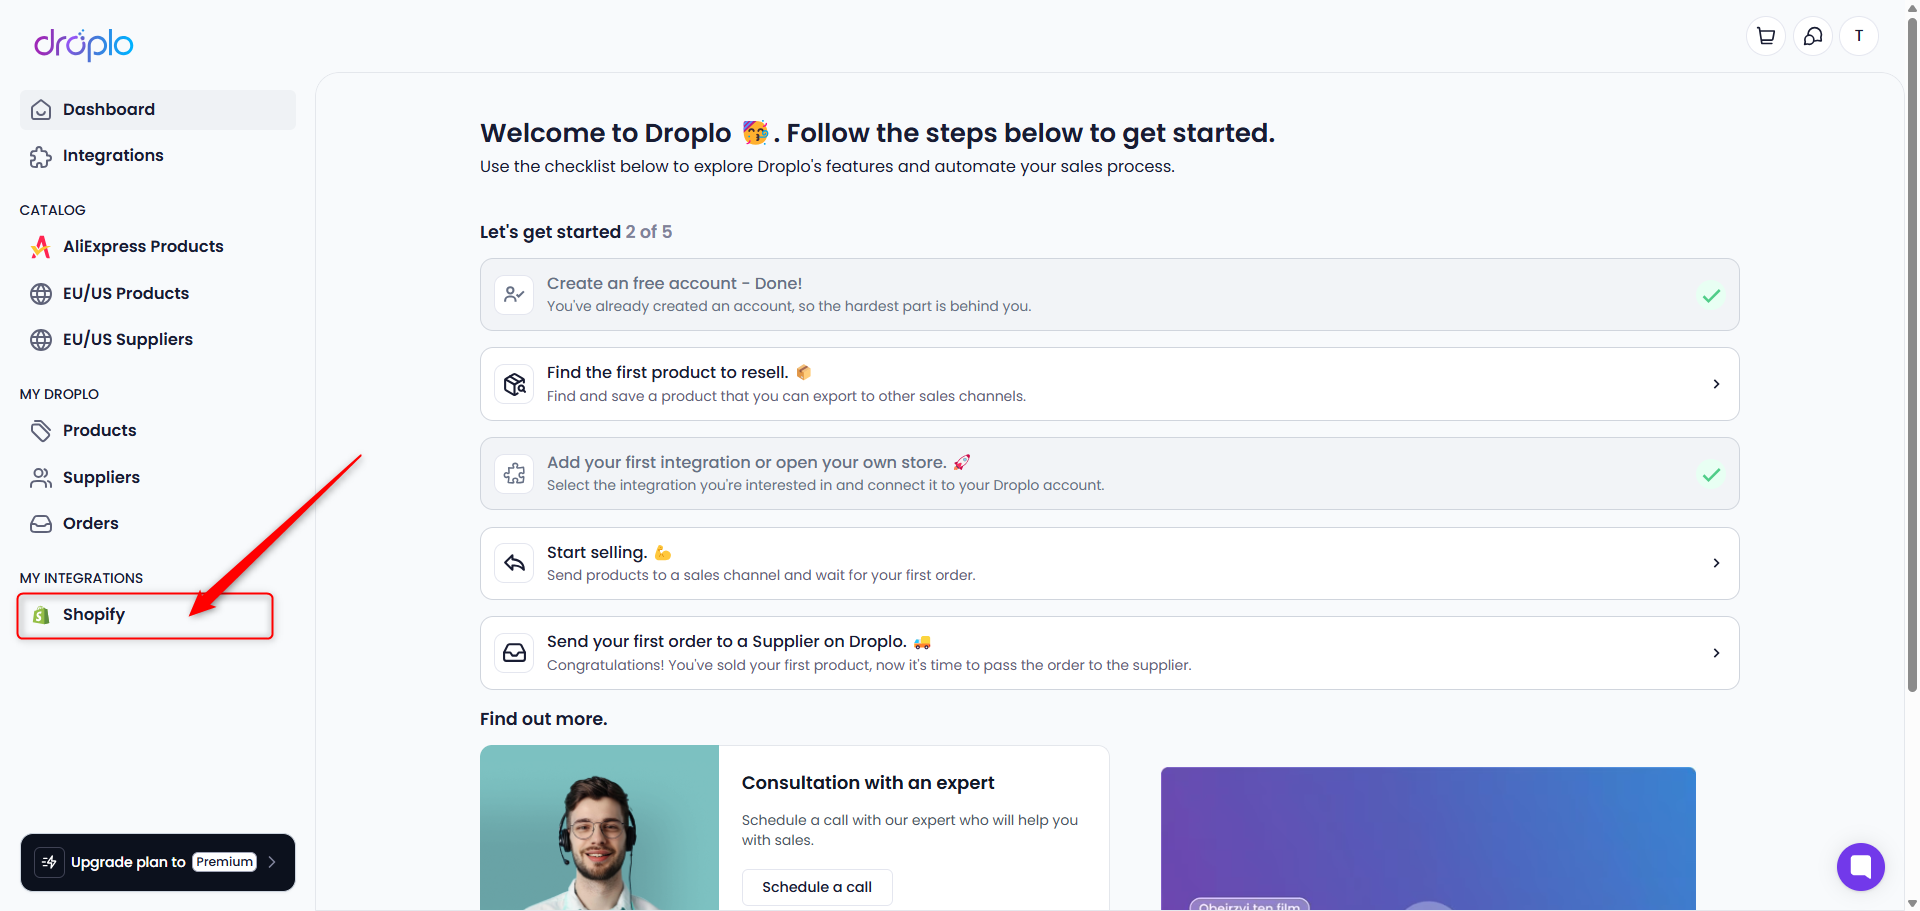Screen dimensions: 1920x911
Task: Click the Find out more heading
Action: 544,719
